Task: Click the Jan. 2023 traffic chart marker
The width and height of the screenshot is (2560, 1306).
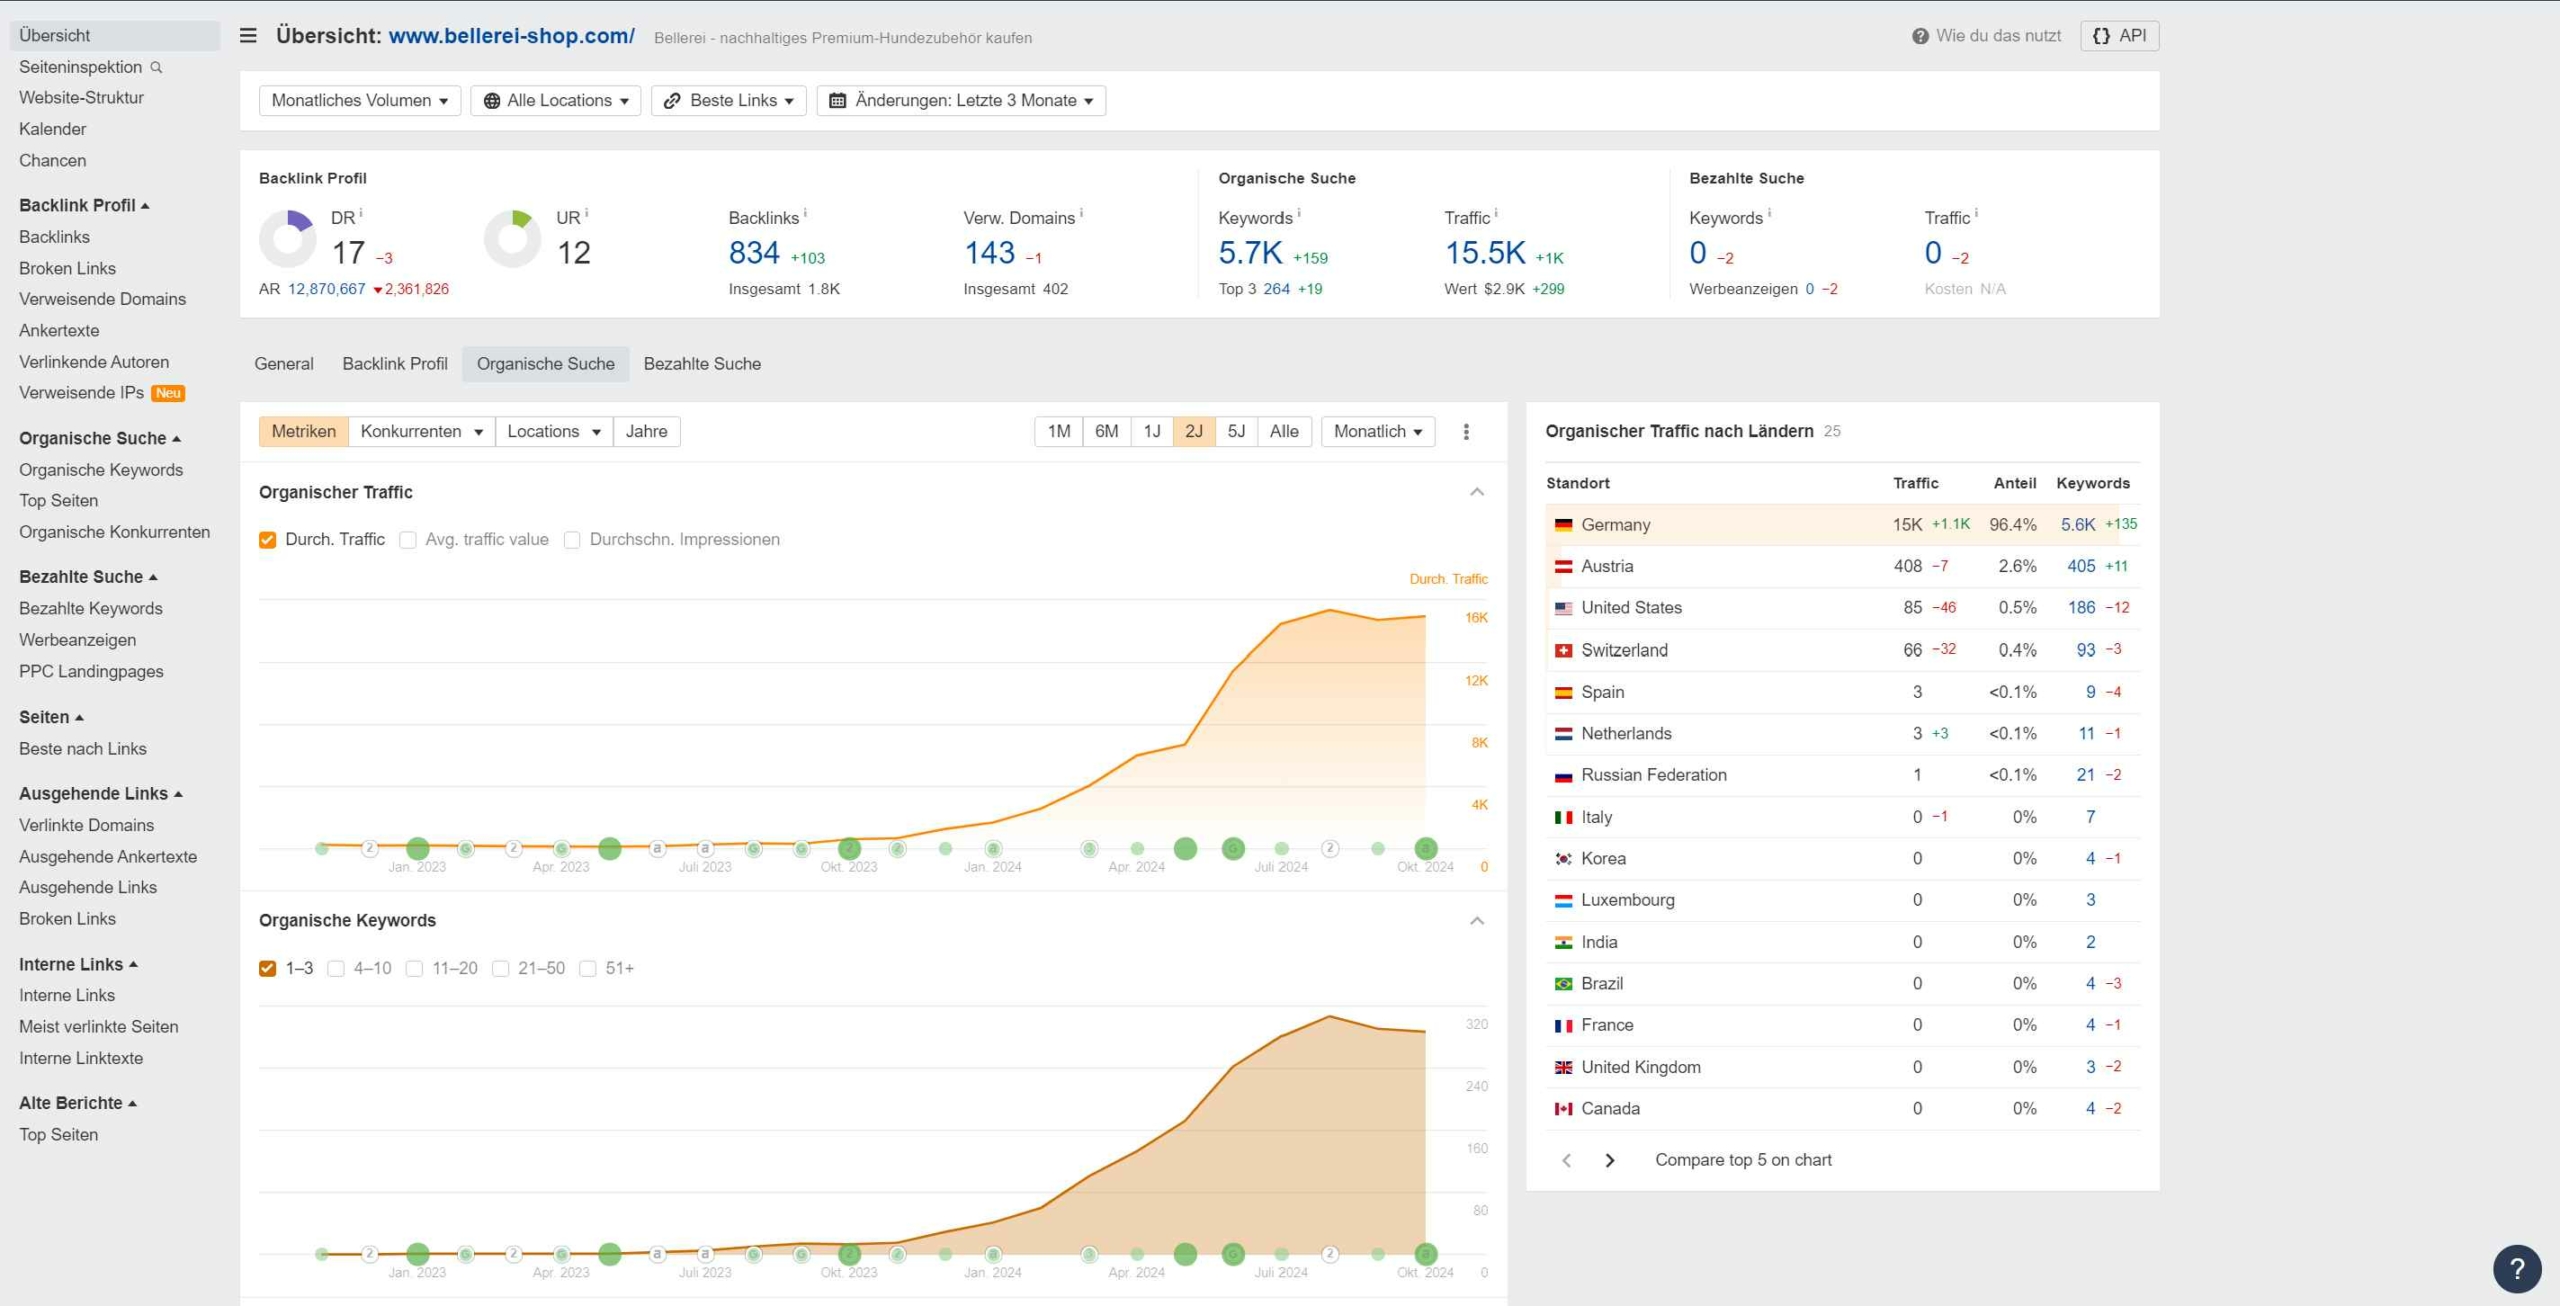Action: click(418, 849)
